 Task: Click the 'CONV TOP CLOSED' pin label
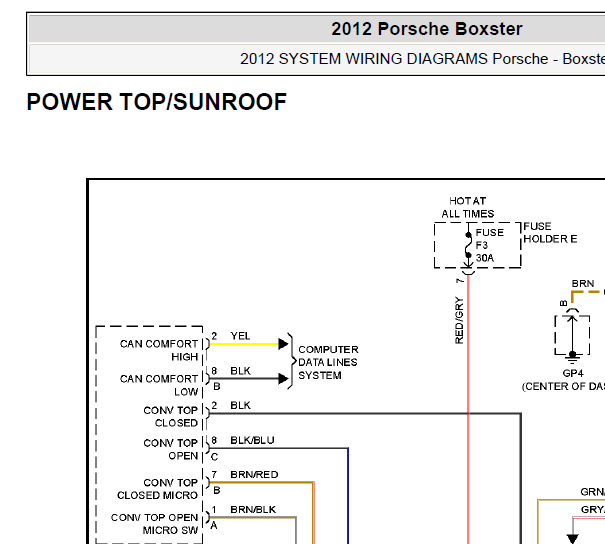171,416
